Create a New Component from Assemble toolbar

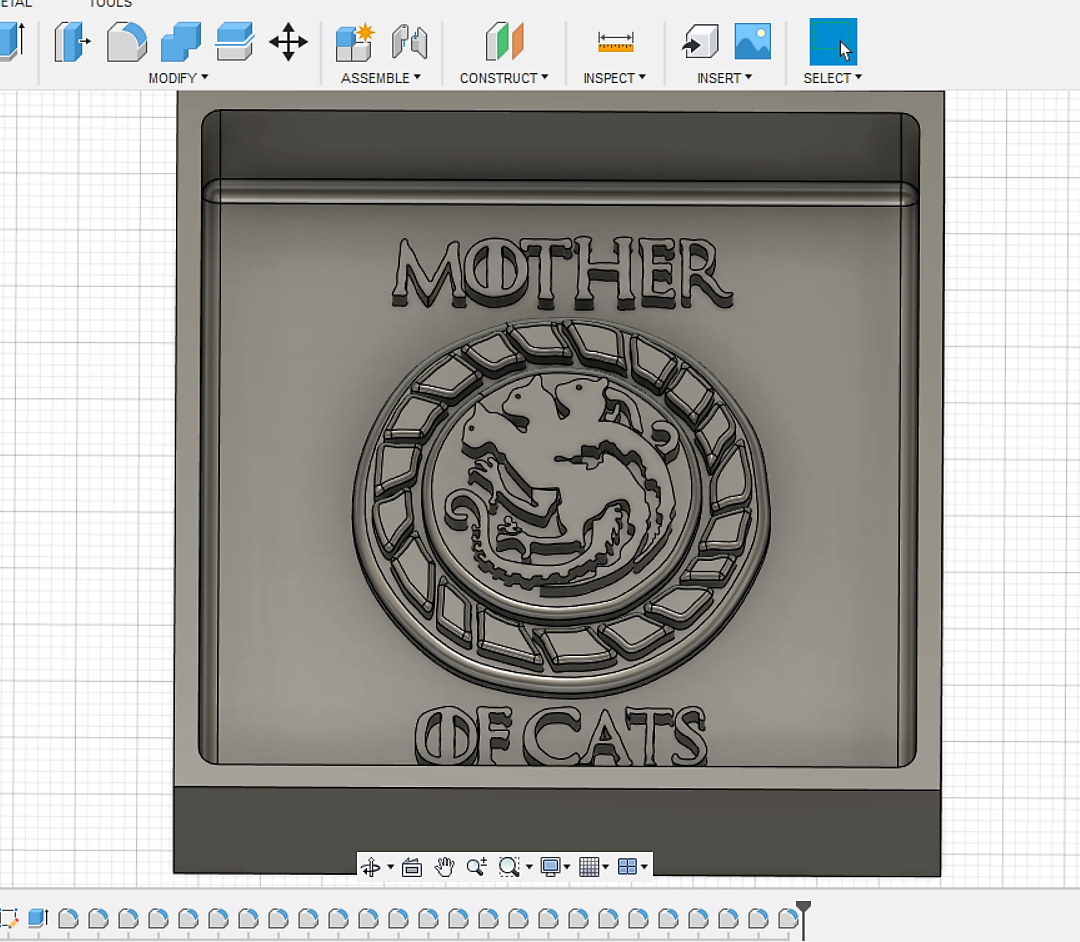click(x=355, y=42)
